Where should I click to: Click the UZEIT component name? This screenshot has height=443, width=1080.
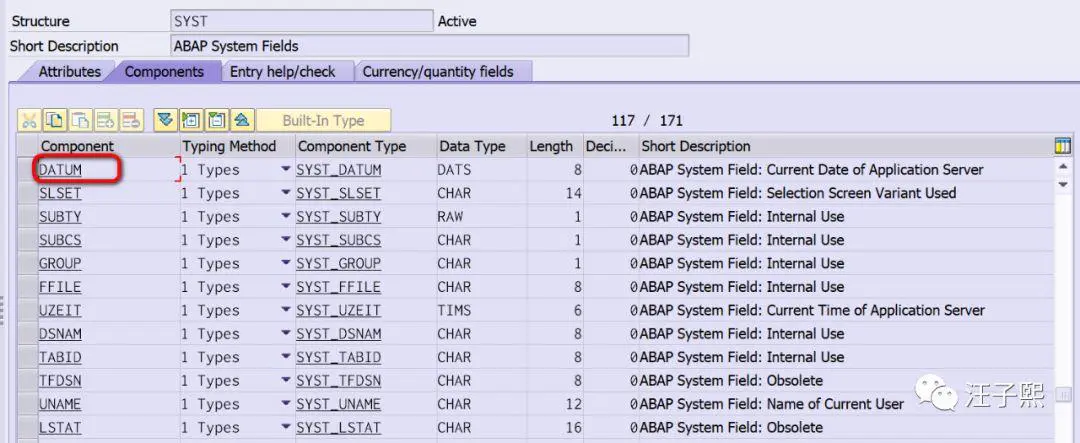click(60, 311)
